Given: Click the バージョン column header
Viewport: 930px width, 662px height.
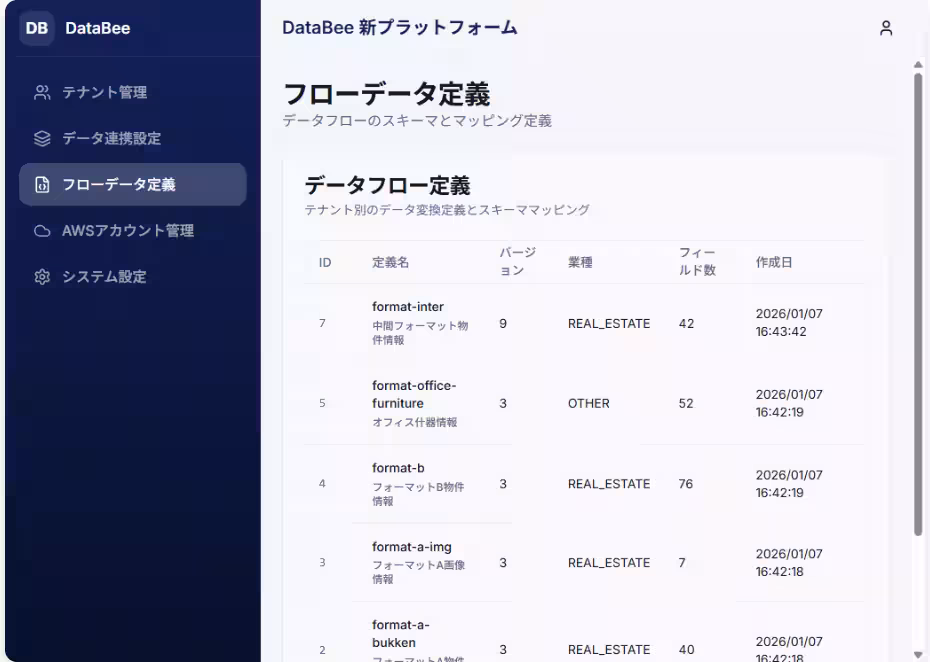Looking at the screenshot, I should [x=517, y=262].
